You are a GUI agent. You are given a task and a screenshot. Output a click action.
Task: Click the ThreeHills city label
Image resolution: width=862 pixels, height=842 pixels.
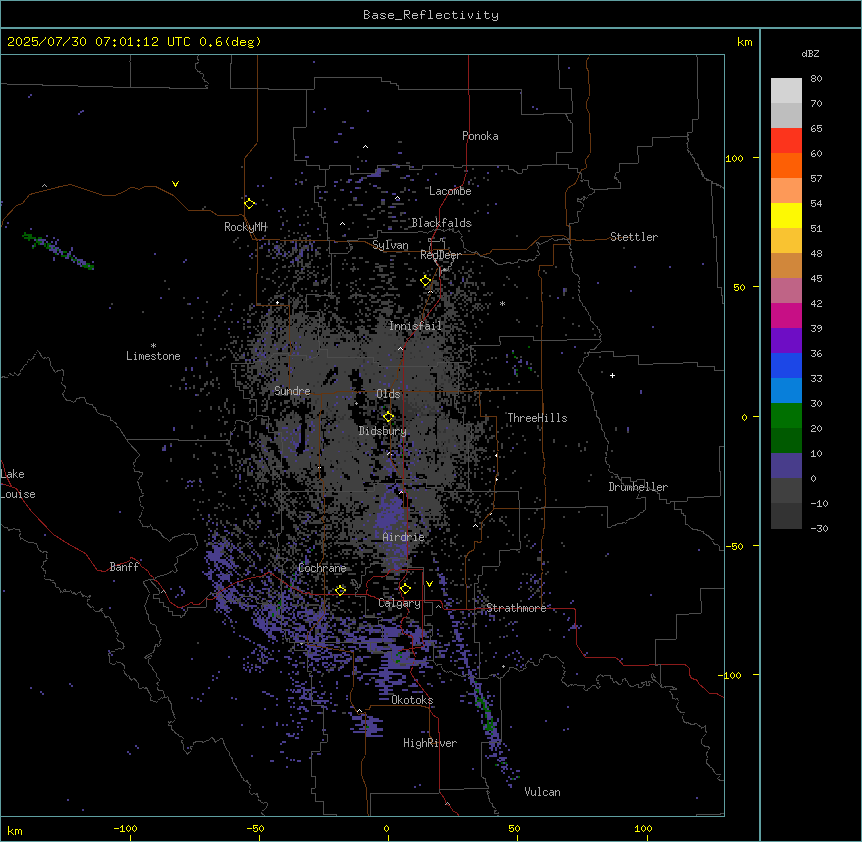tap(537, 418)
